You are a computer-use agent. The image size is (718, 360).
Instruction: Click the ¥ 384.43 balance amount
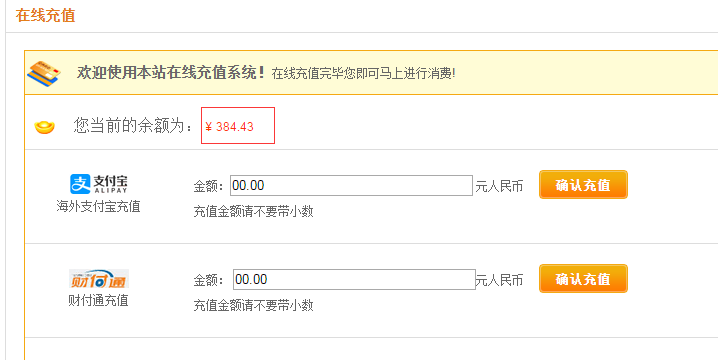tap(229, 127)
